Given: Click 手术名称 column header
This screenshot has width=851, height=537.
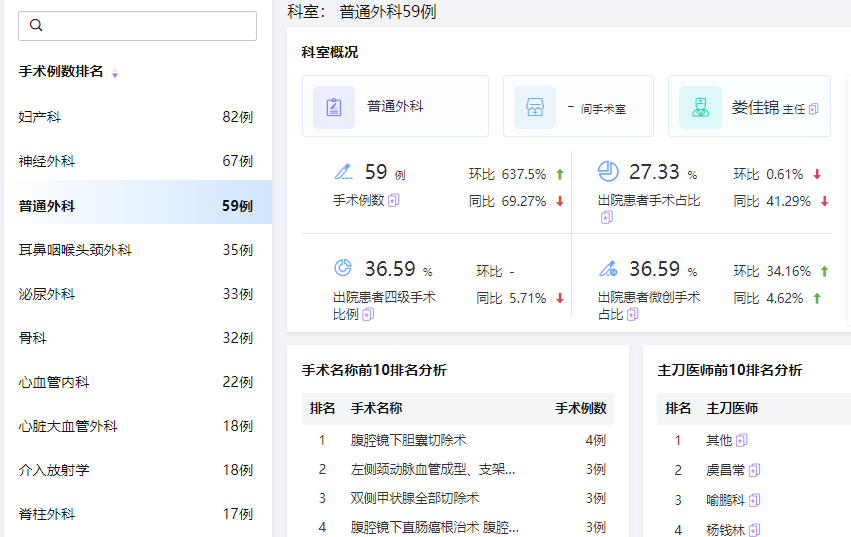Looking at the screenshot, I should coord(376,408).
